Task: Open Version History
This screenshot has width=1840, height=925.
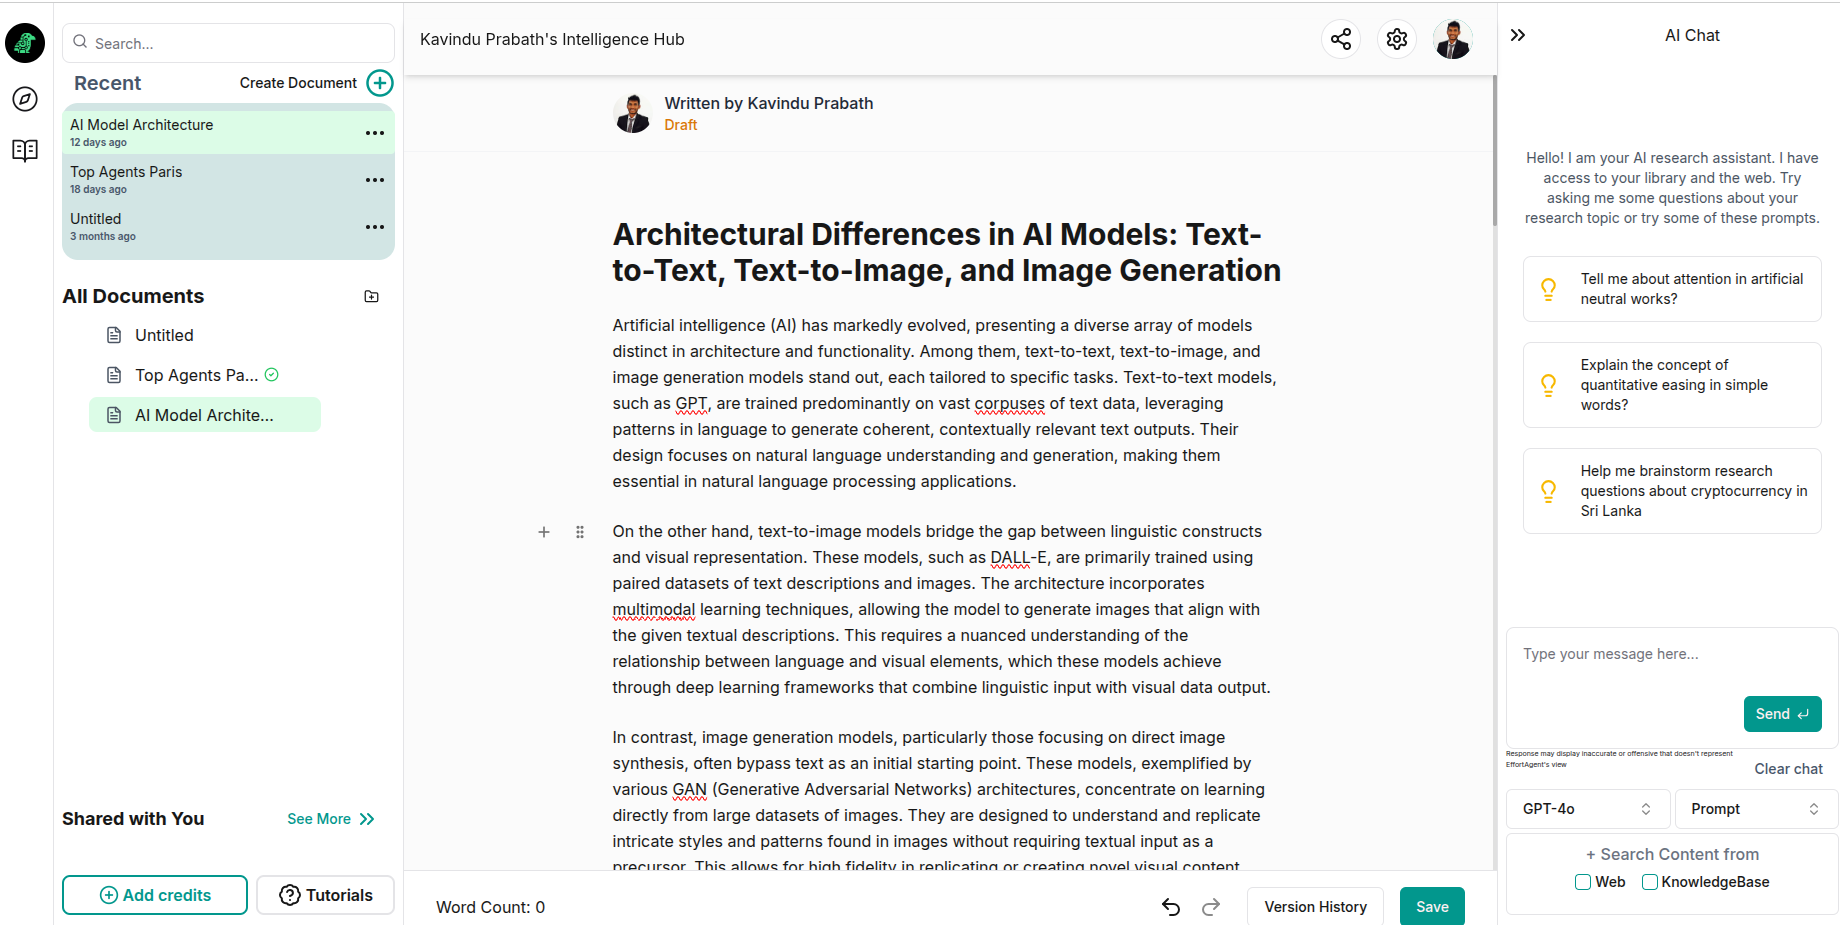Action: pos(1315,907)
